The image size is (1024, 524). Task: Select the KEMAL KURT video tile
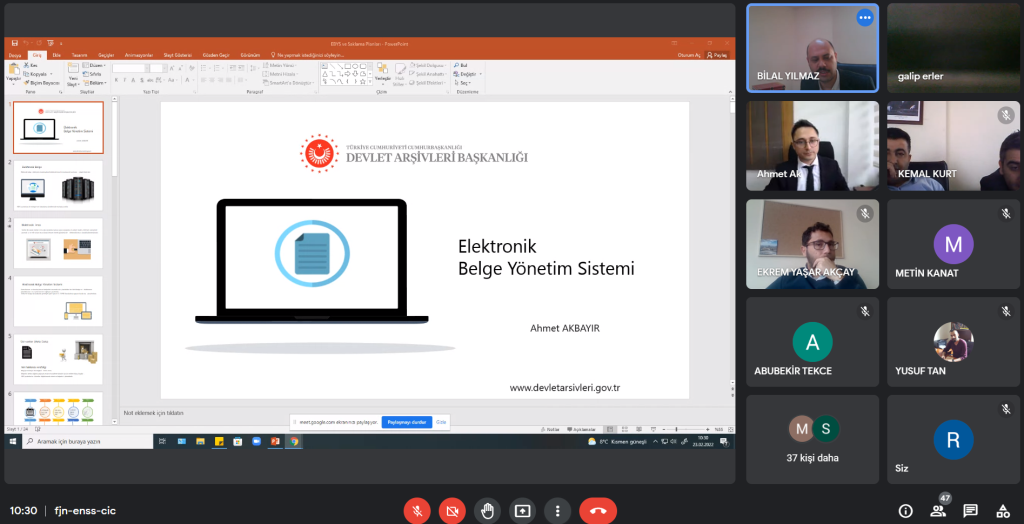(x=953, y=146)
